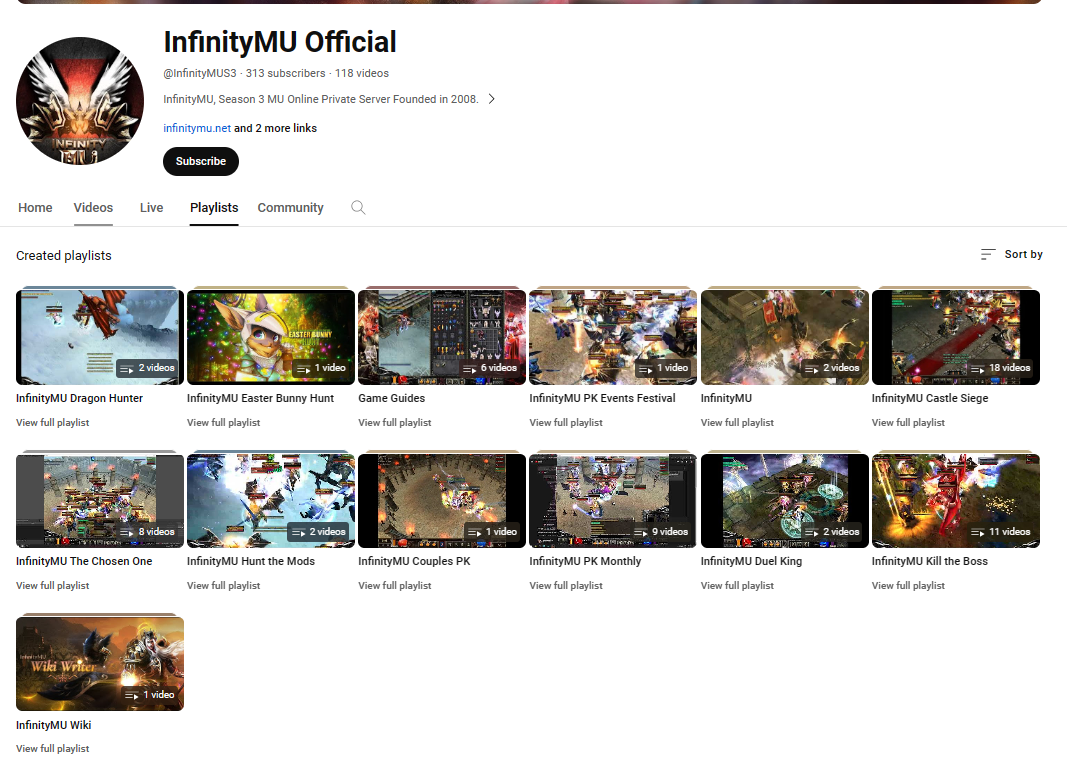The width and height of the screenshot is (1067, 775).
Task: Click the 'InfinityMU Wiki' title
Action: (54, 725)
